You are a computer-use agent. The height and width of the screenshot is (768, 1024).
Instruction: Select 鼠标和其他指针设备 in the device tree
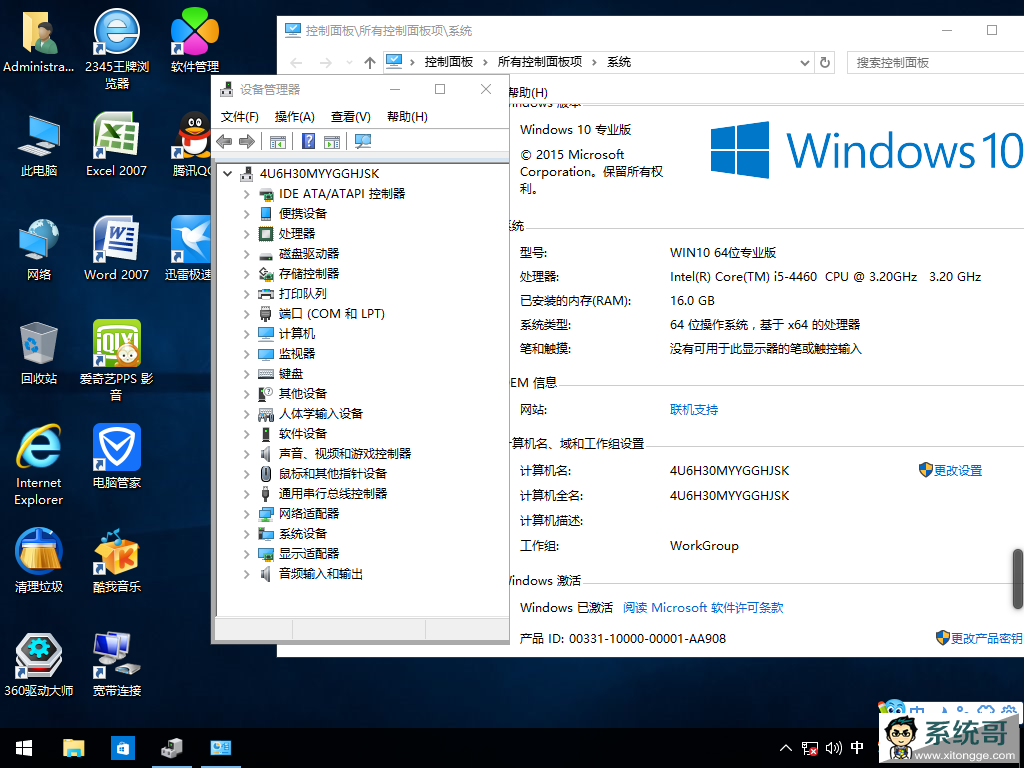tap(332, 473)
